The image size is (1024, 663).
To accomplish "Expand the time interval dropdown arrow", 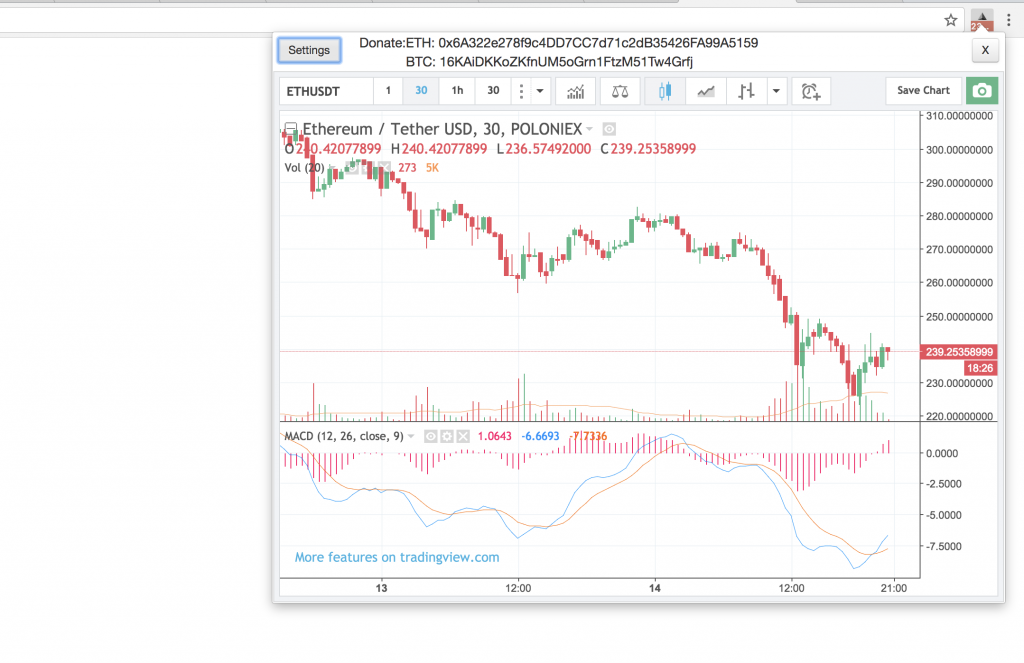I will click(541, 91).
